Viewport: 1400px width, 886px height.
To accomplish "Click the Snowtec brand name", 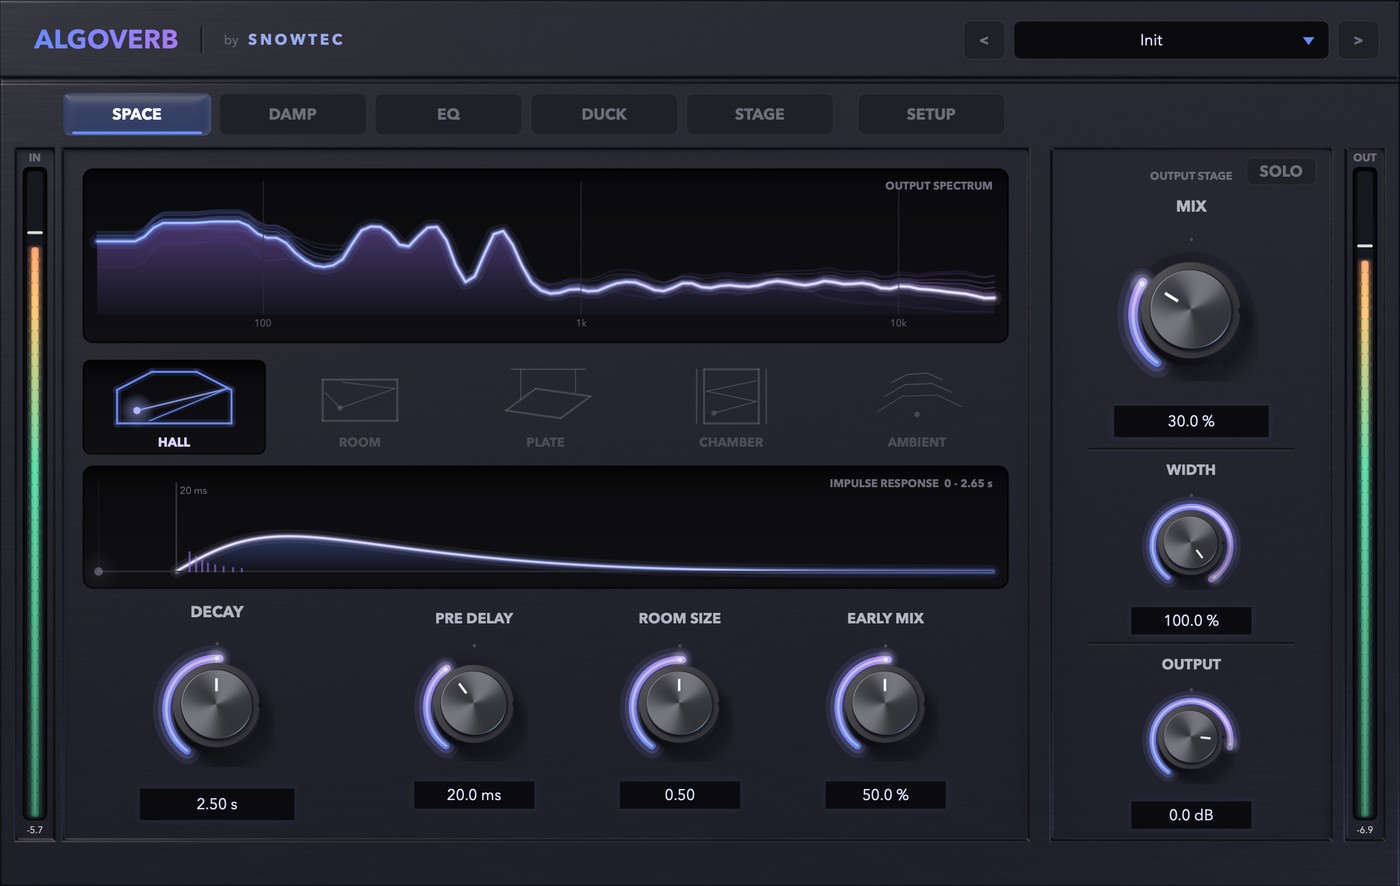I will (x=296, y=40).
